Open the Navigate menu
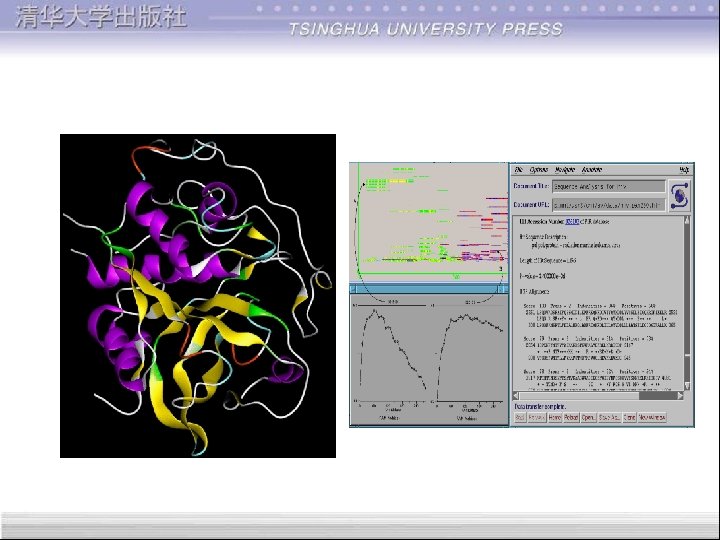Viewport: 720px width, 540px height. pyautogui.click(x=565, y=169)
